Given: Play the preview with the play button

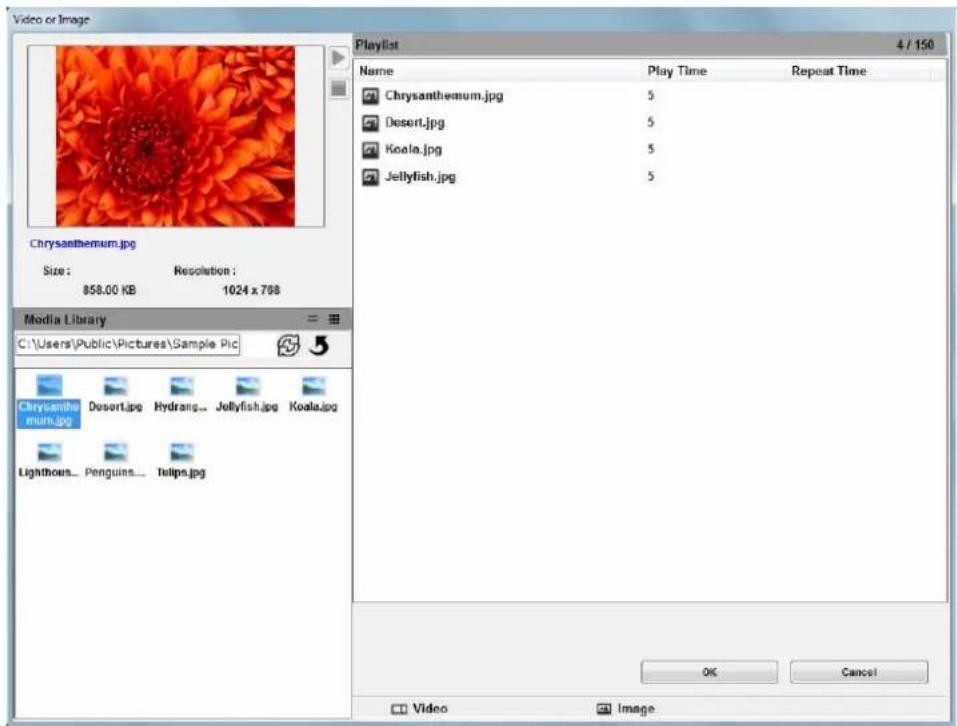Looking at the screenshot, I should pyautogui.click(x=338, y=59).
